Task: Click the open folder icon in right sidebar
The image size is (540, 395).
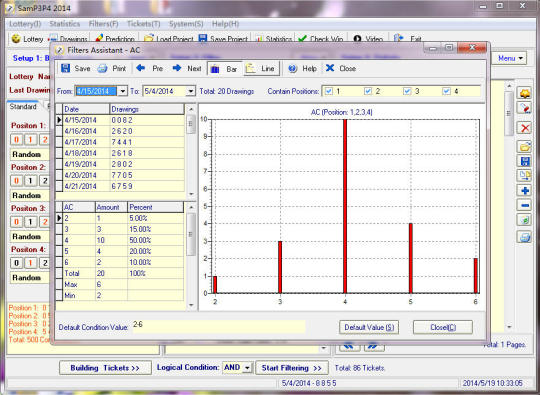Action: pyautogui.click(x=525, y=147)
